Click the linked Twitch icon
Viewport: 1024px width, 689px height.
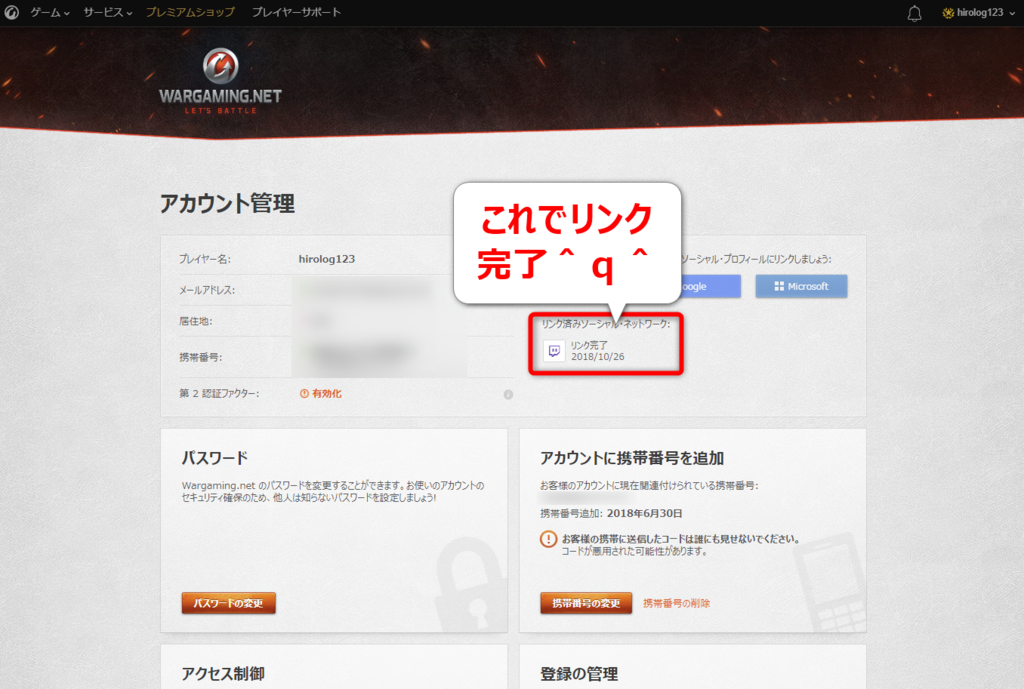554,351
